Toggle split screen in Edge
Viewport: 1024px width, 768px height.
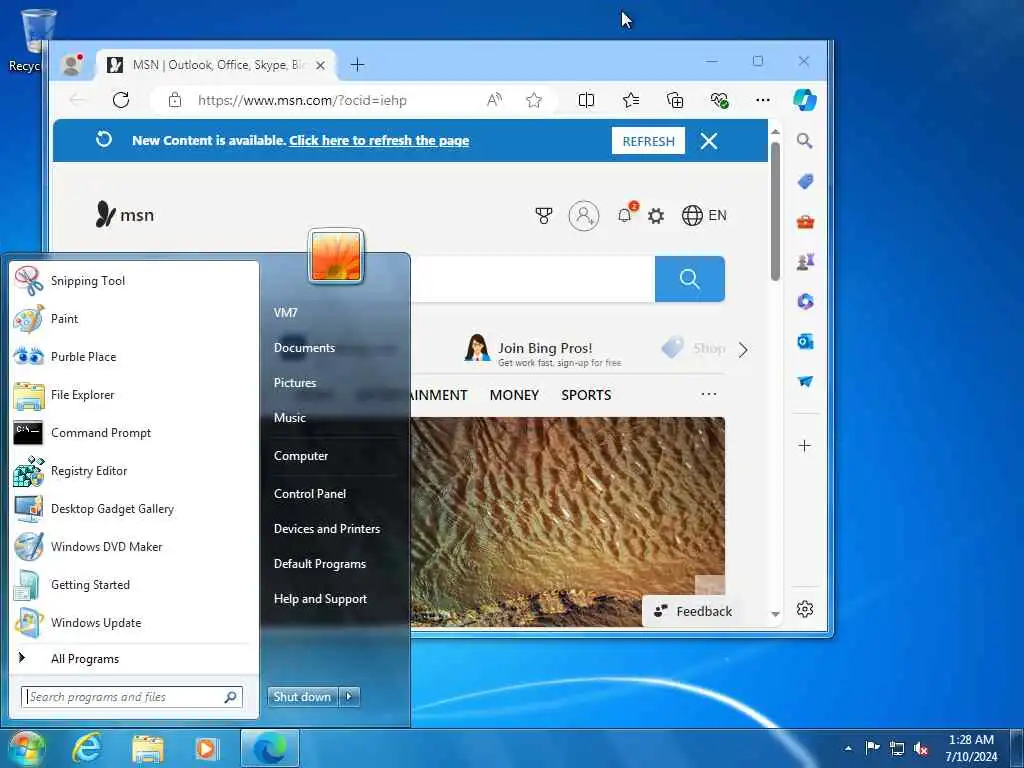pyautogui.click(x=586, y=100)
